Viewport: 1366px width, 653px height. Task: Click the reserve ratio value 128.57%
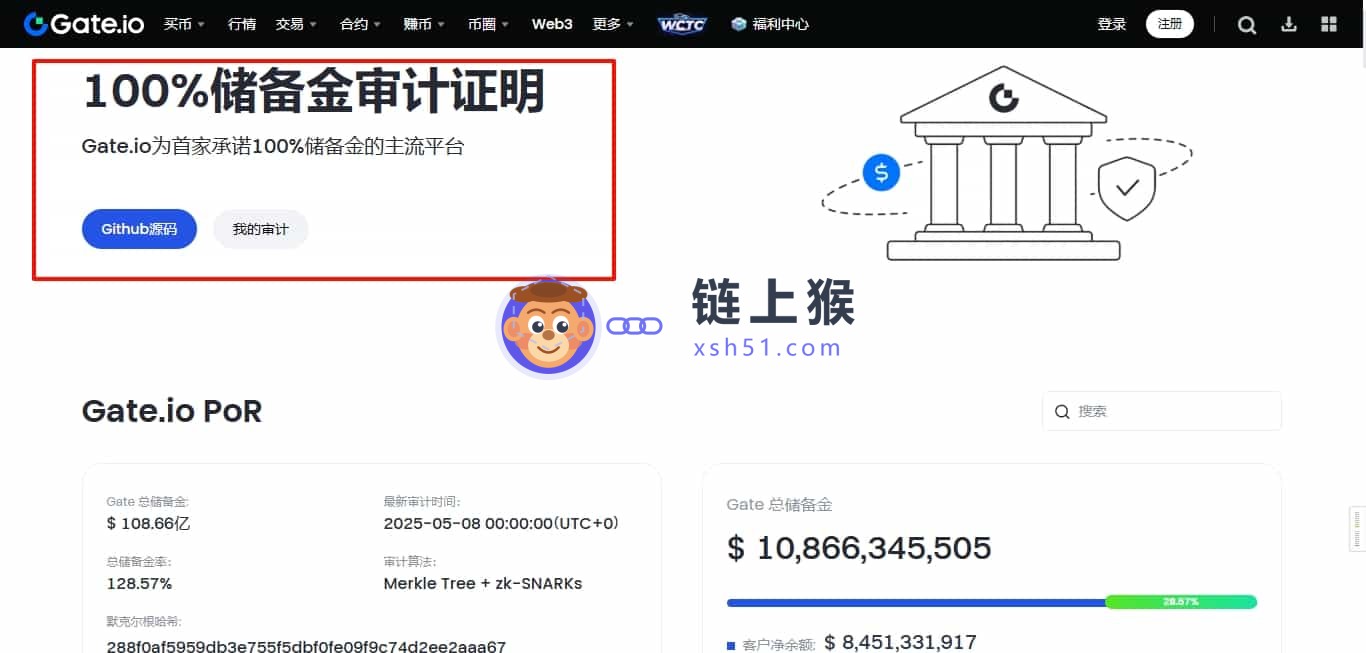pyautogui.click(x=139, y=583)
